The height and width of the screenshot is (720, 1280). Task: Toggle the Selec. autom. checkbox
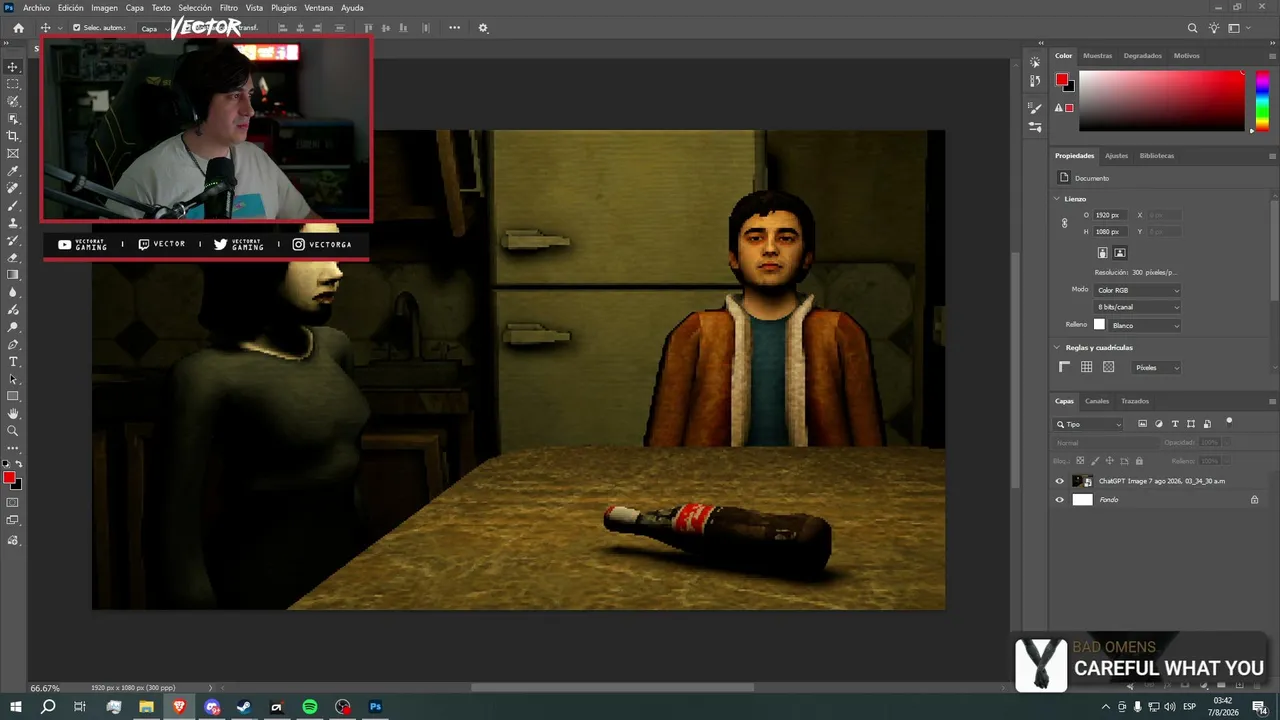76,28
